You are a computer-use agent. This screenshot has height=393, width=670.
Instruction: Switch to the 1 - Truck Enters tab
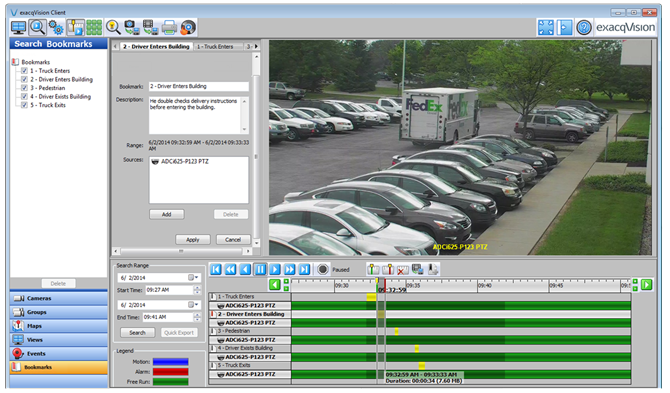click(215, 47)
